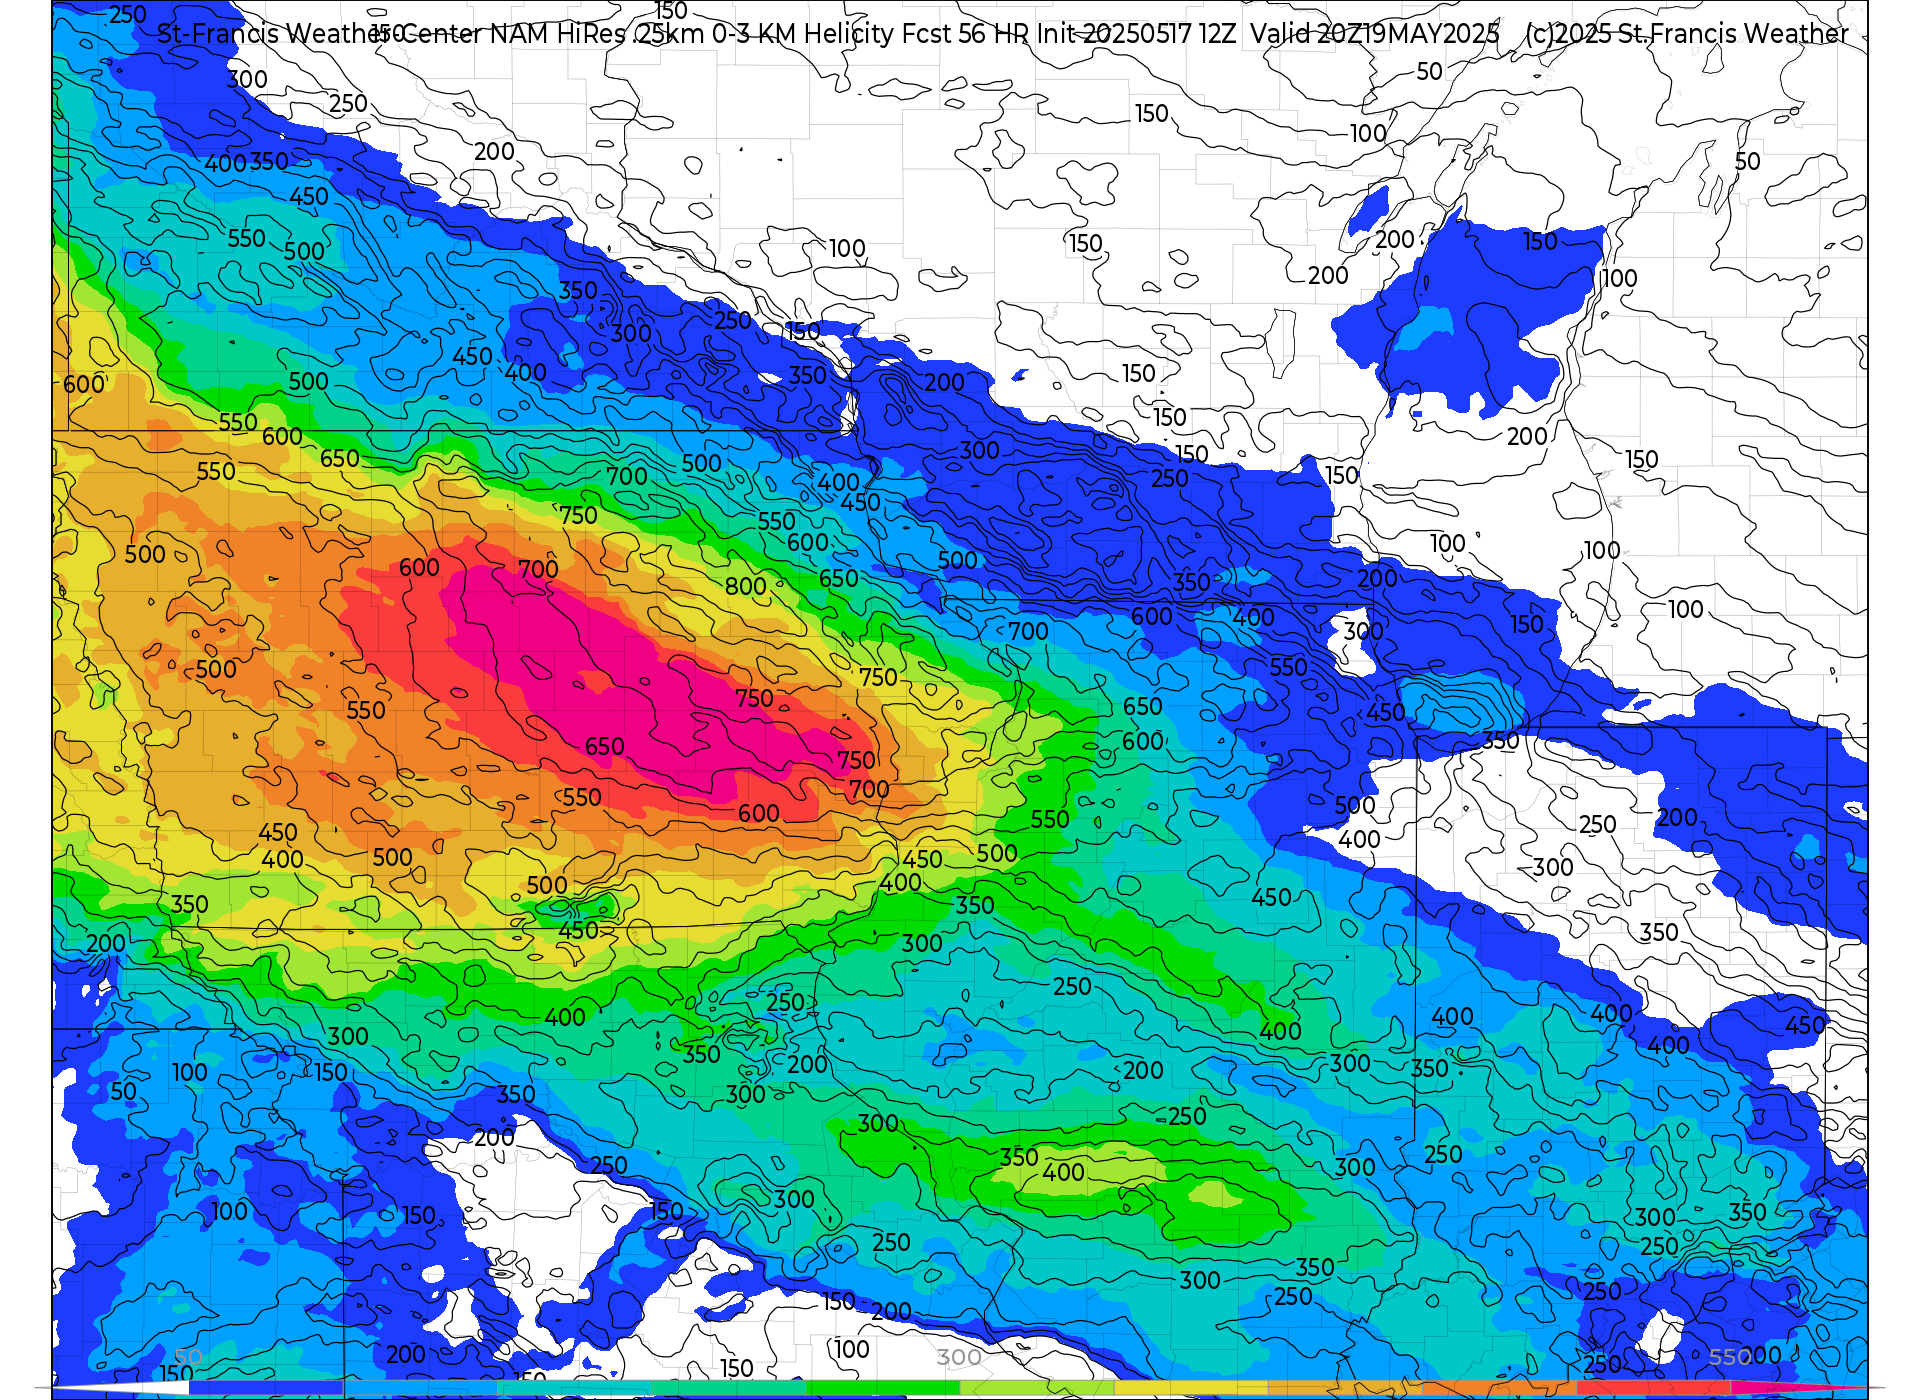Click the "Fcst 56 HR" forecast hour text
Viewport: 1920px width, 1400px height.
pyautogui.click(x=965, y=34)
